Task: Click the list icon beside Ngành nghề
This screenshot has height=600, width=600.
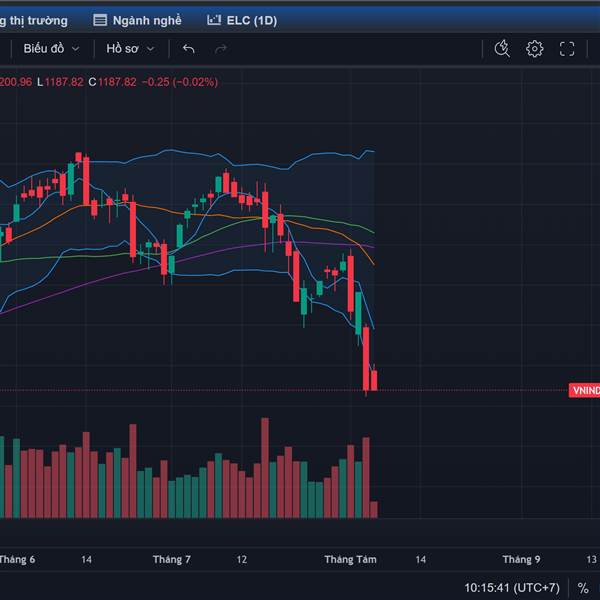Action: [100, 20]
